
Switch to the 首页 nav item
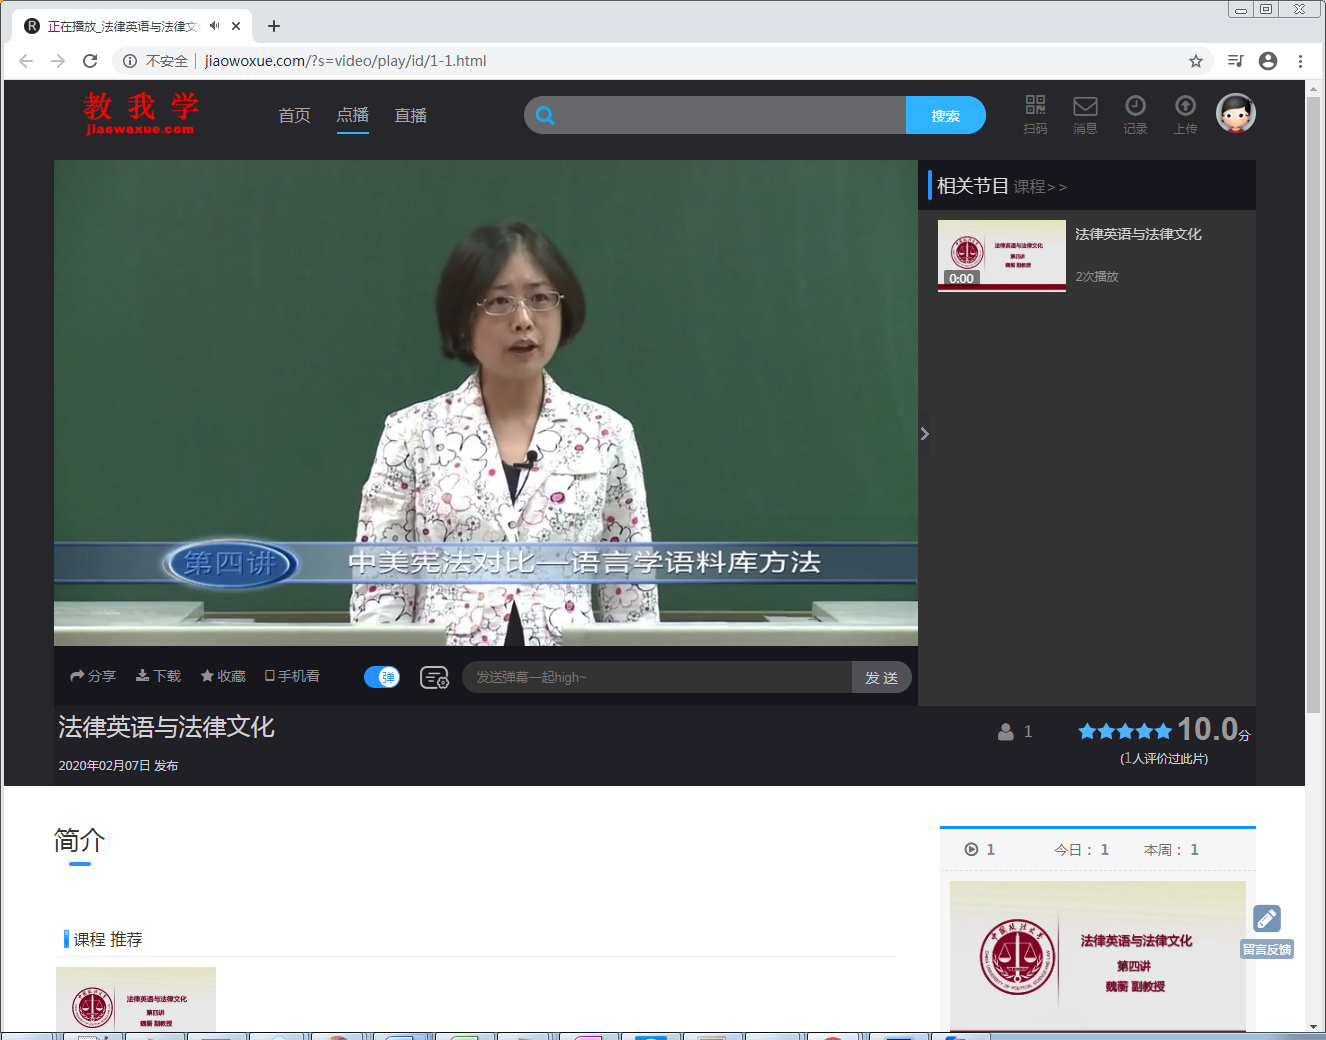(x=294, y=115)
